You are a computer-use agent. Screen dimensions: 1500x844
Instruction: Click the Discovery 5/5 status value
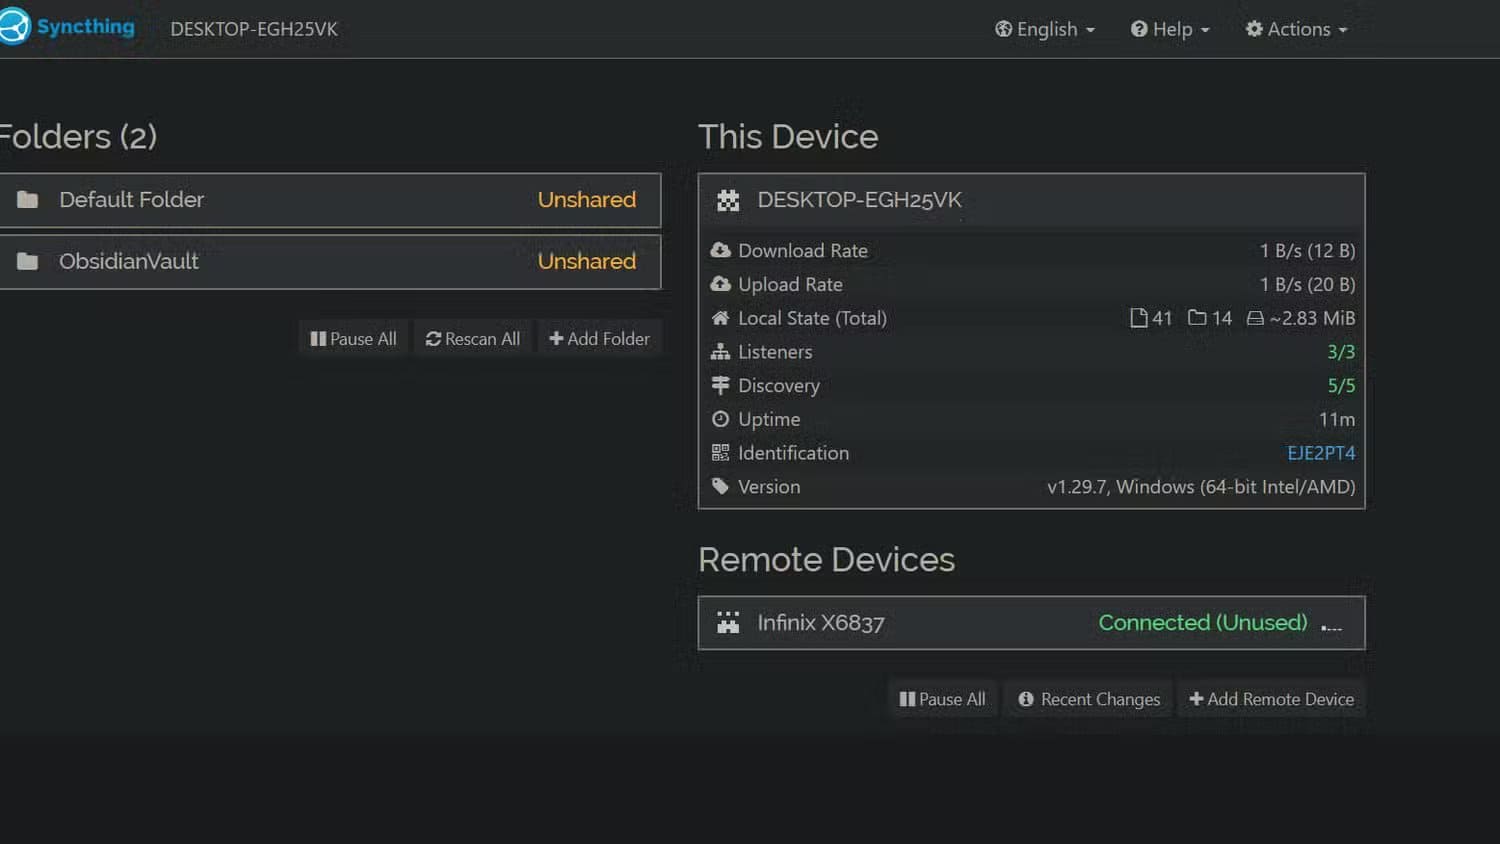coord(1341,385)
